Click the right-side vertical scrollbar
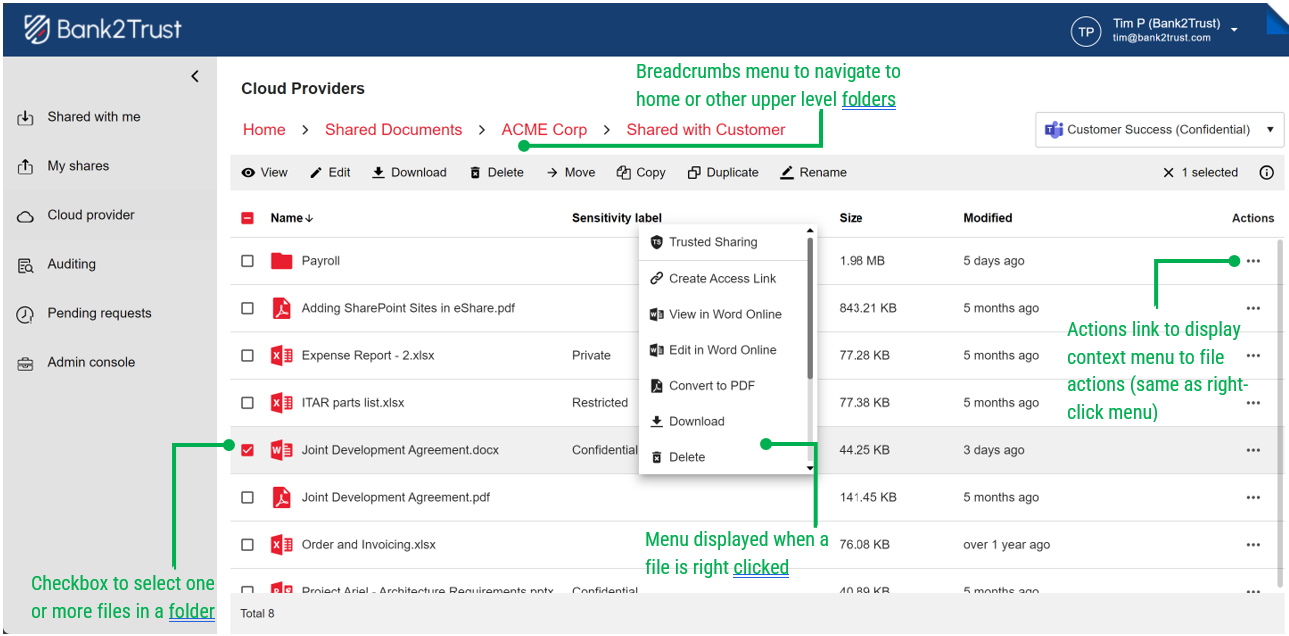The width and height of the screenshot is (1289, 636). 1281,400
